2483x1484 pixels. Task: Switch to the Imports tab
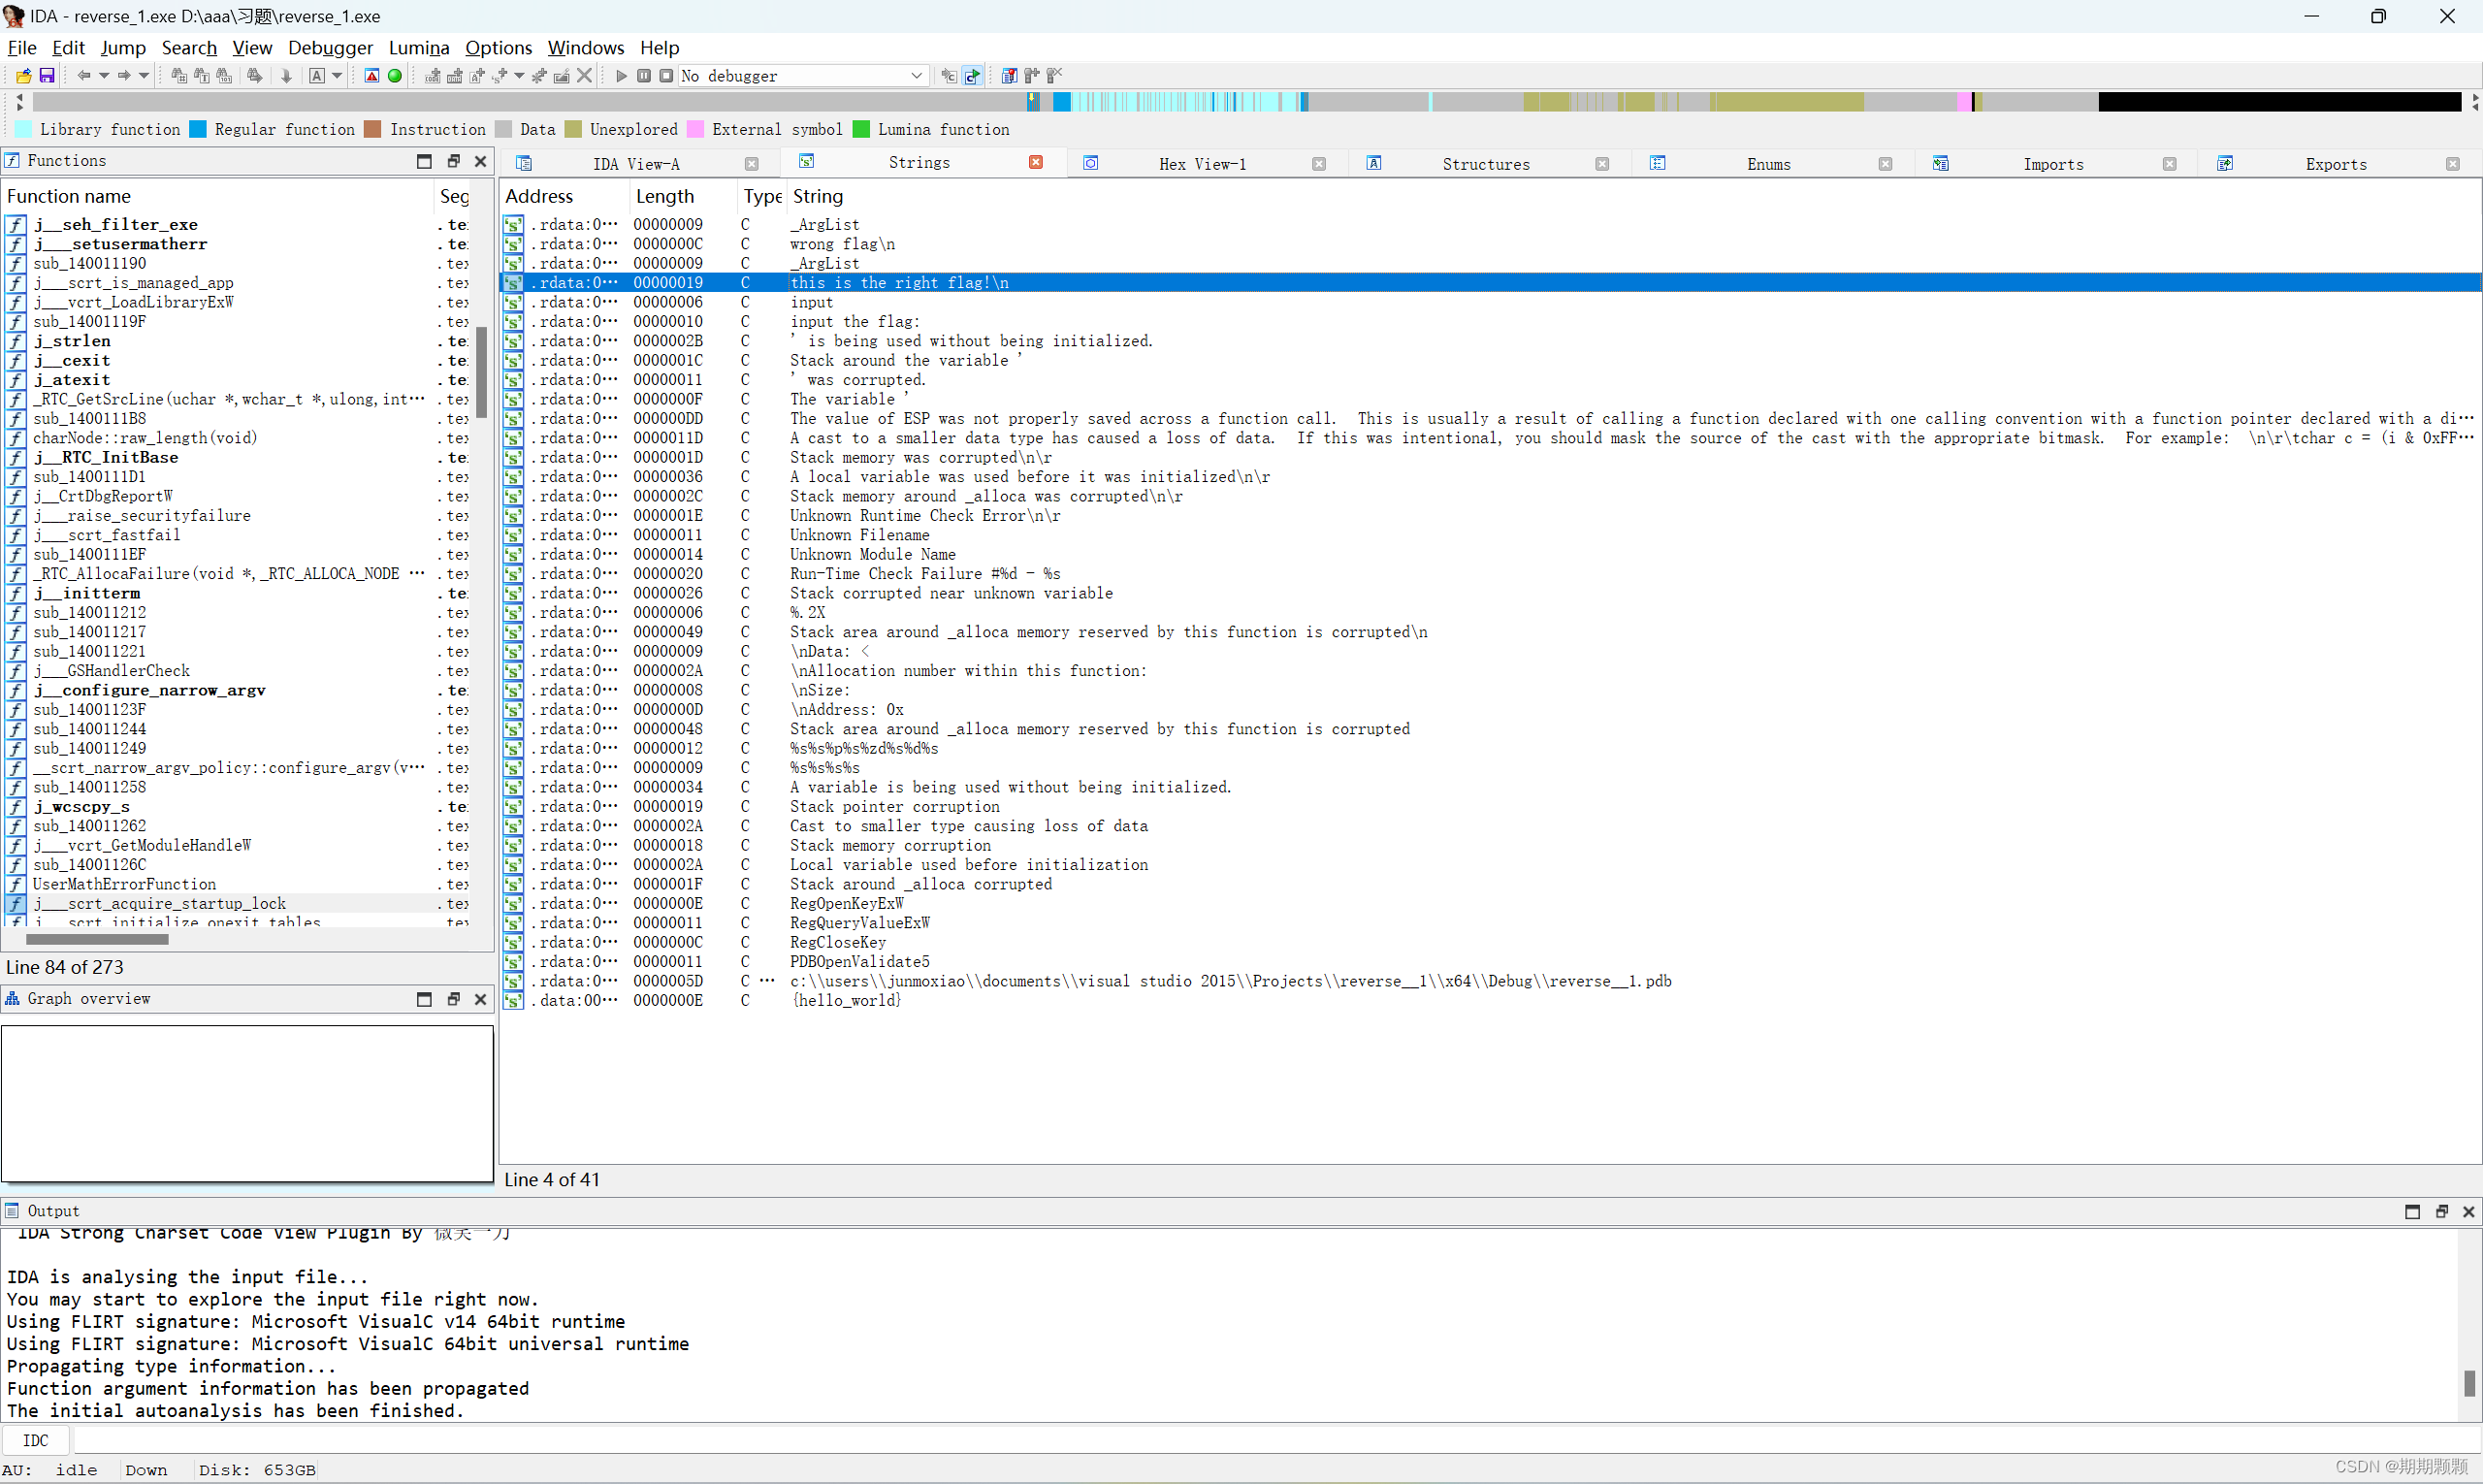2052,163
